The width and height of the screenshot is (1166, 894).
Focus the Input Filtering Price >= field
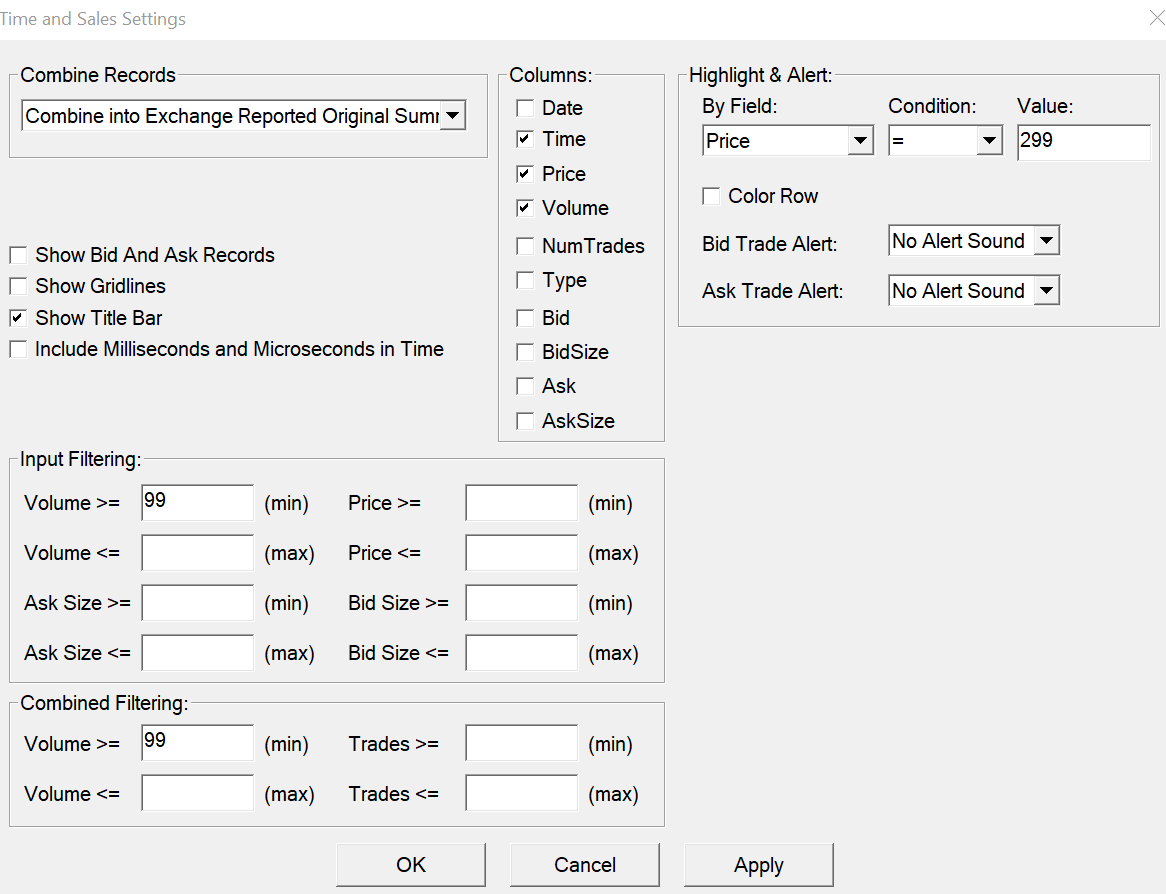click(x=521, y=503)
